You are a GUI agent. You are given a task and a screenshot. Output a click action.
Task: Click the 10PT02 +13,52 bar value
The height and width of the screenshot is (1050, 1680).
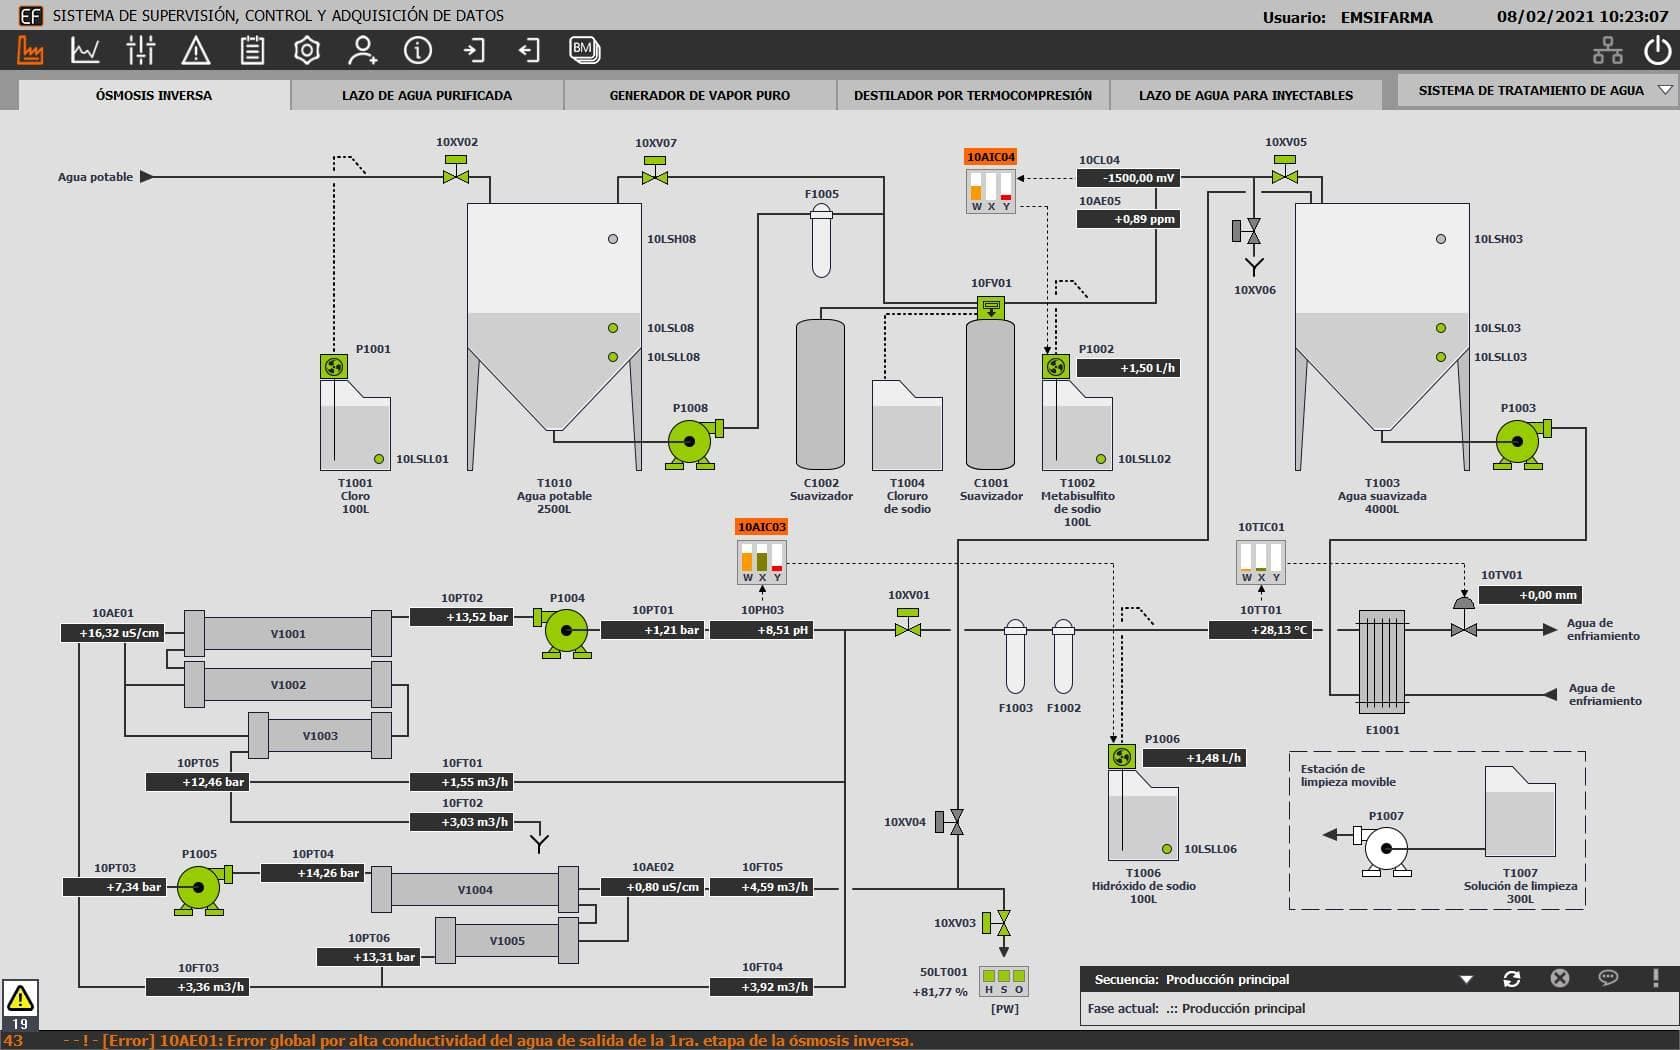(x=462, y=617)
